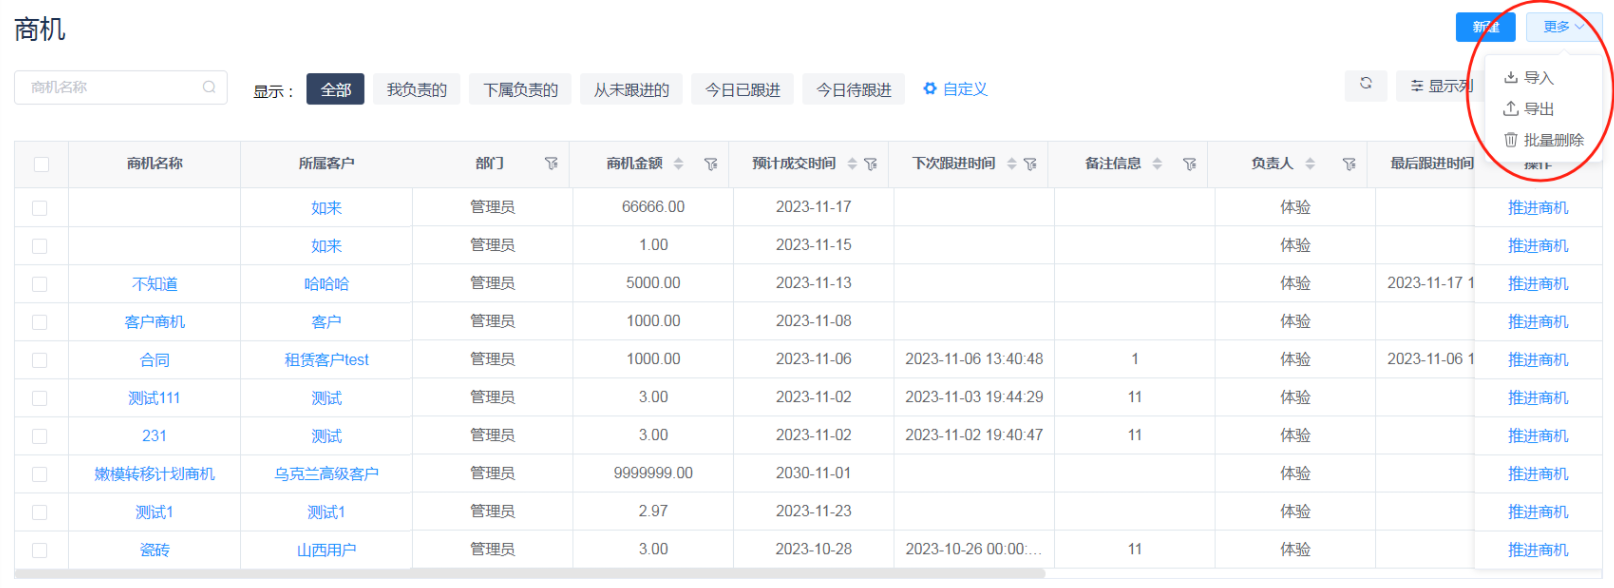This screenshot has height=588, width=1614.
Task: Check the row for 不知道
Action: point(40,284)
